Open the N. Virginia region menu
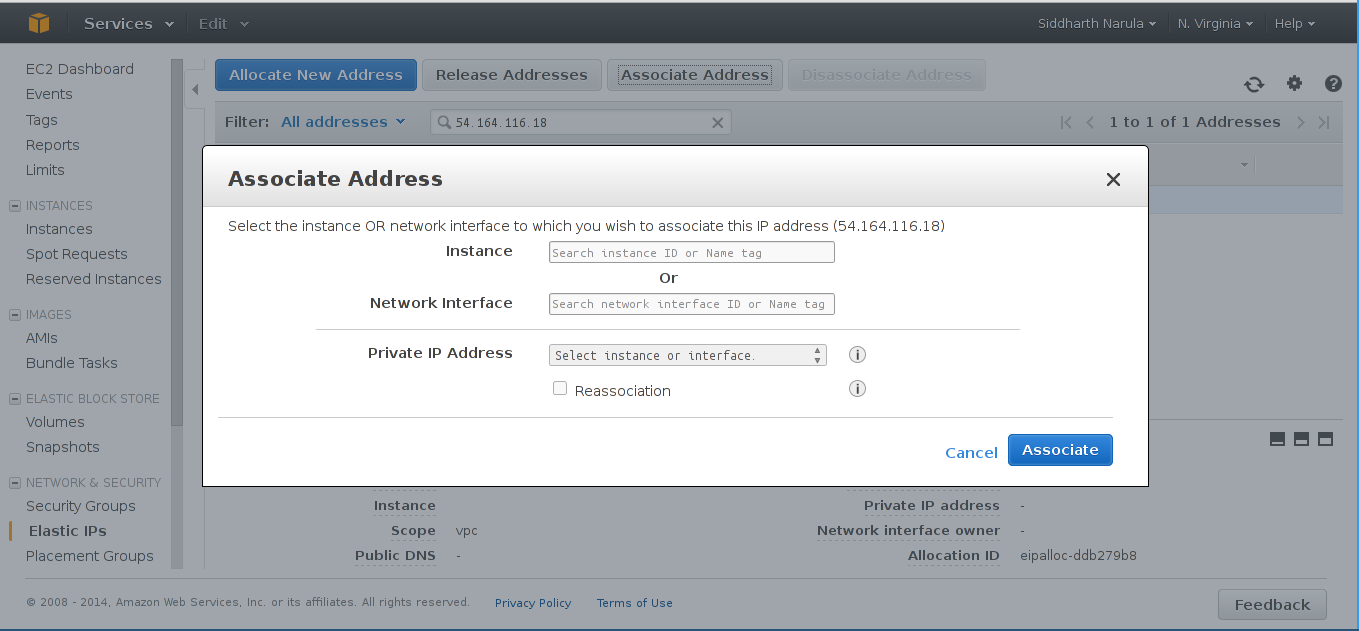The width and height of the screenshot is (1359, 631). (x=1215, y=23)
